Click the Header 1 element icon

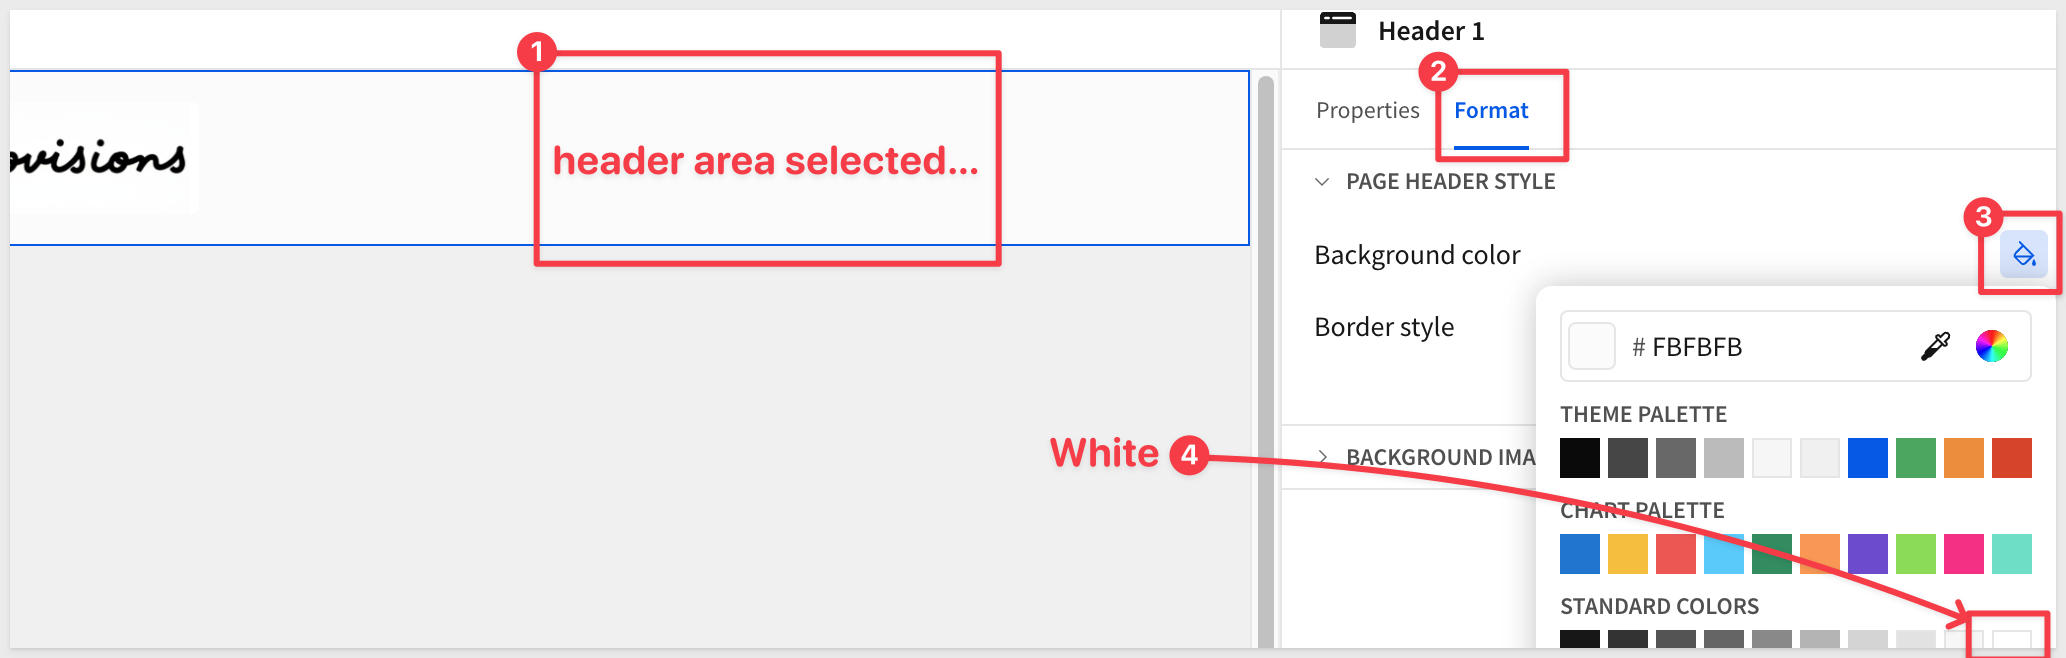click(1337, 30)
